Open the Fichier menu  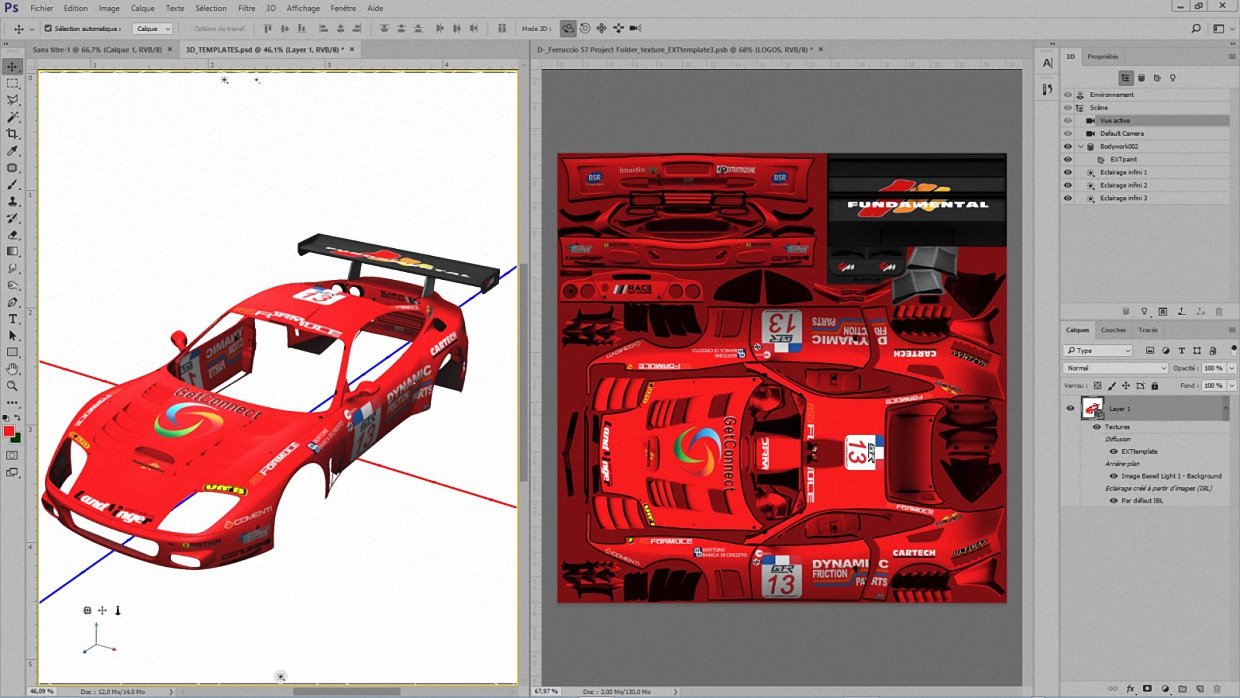pos(41,8)
